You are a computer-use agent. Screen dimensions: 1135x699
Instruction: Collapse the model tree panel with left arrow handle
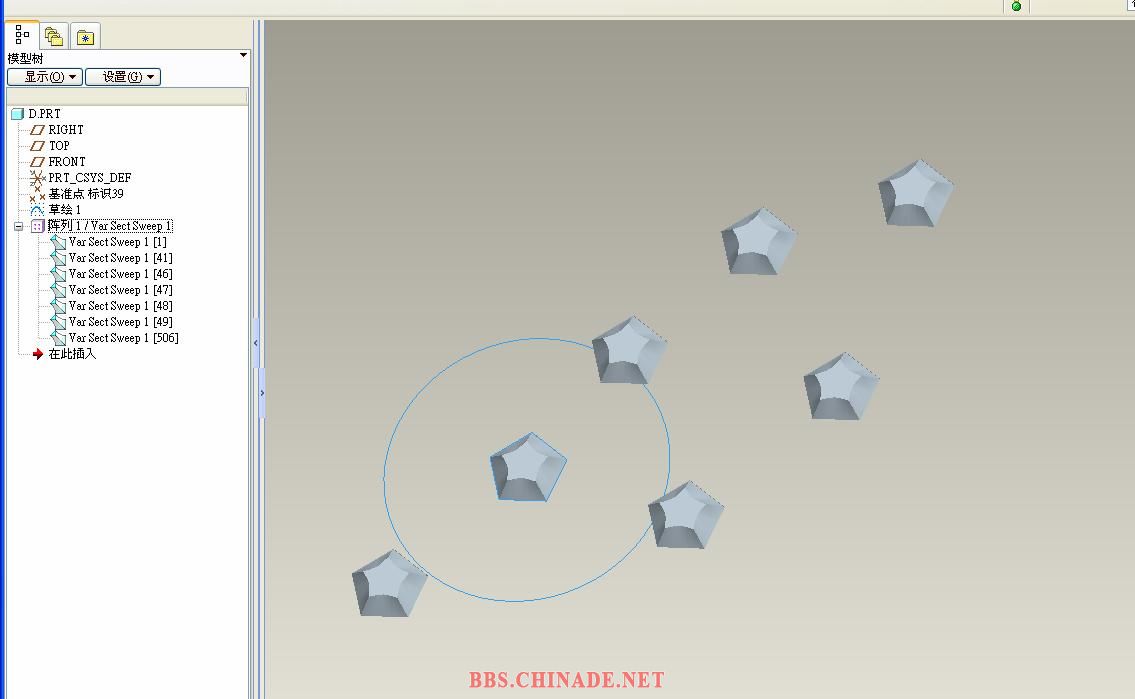(256, 343)
